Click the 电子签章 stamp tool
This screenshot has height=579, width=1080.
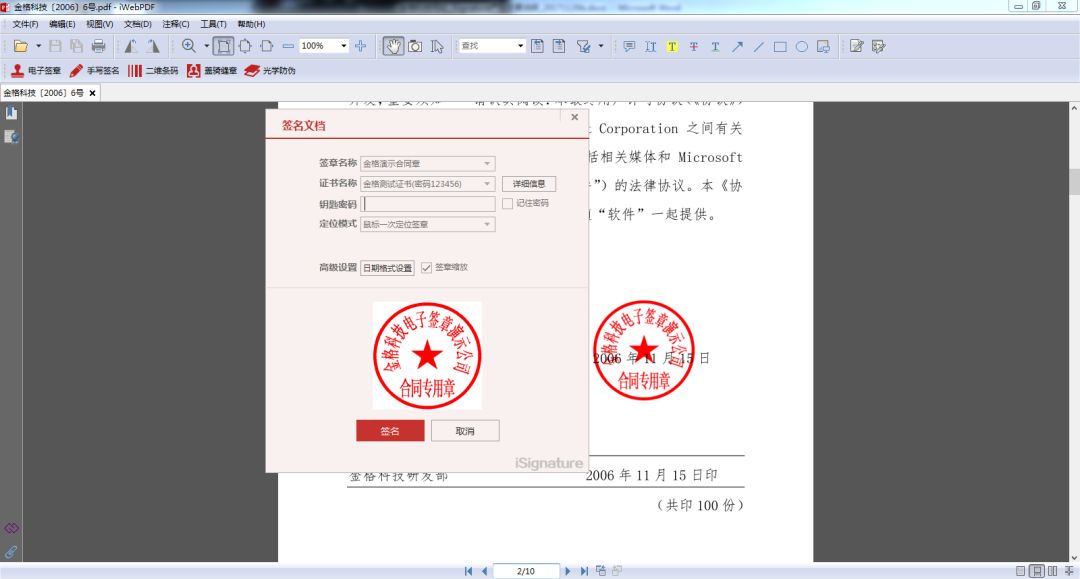(x=36, y=70)
